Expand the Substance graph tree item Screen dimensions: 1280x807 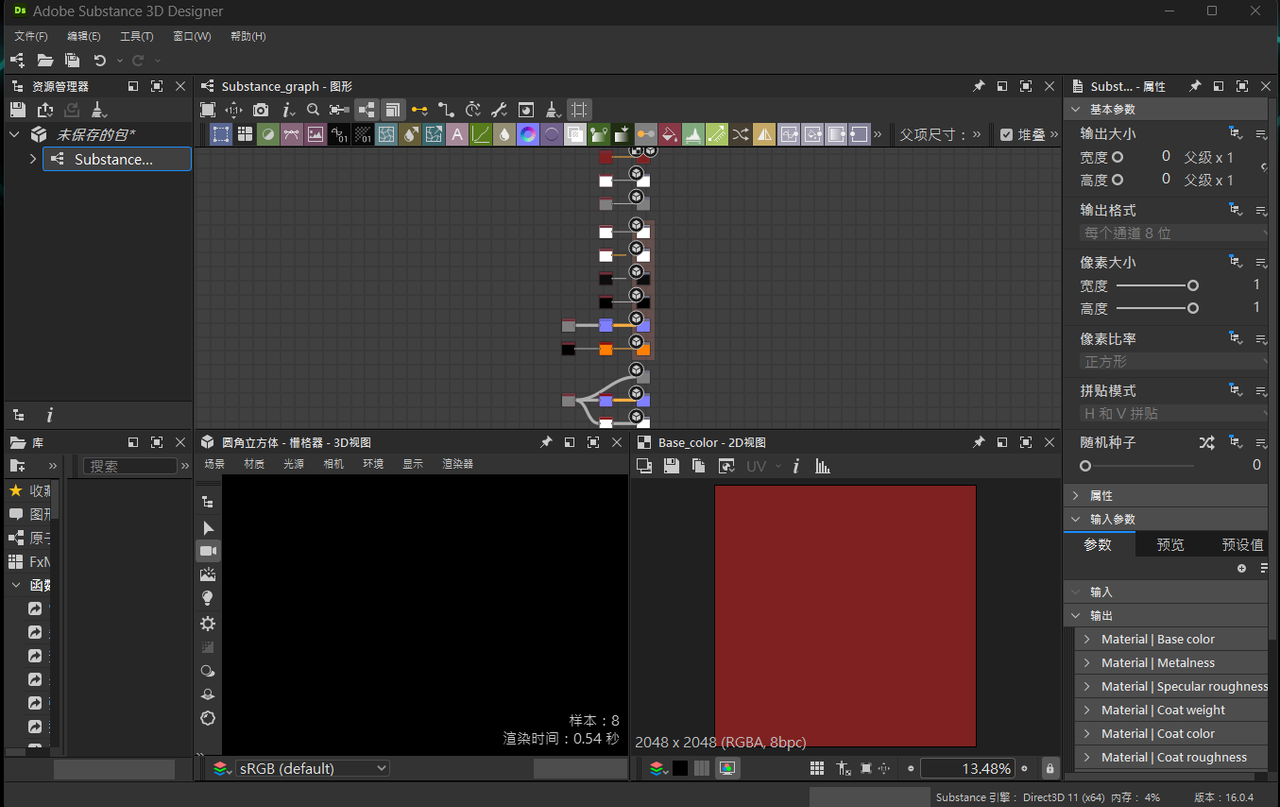(x=33, y=159)
